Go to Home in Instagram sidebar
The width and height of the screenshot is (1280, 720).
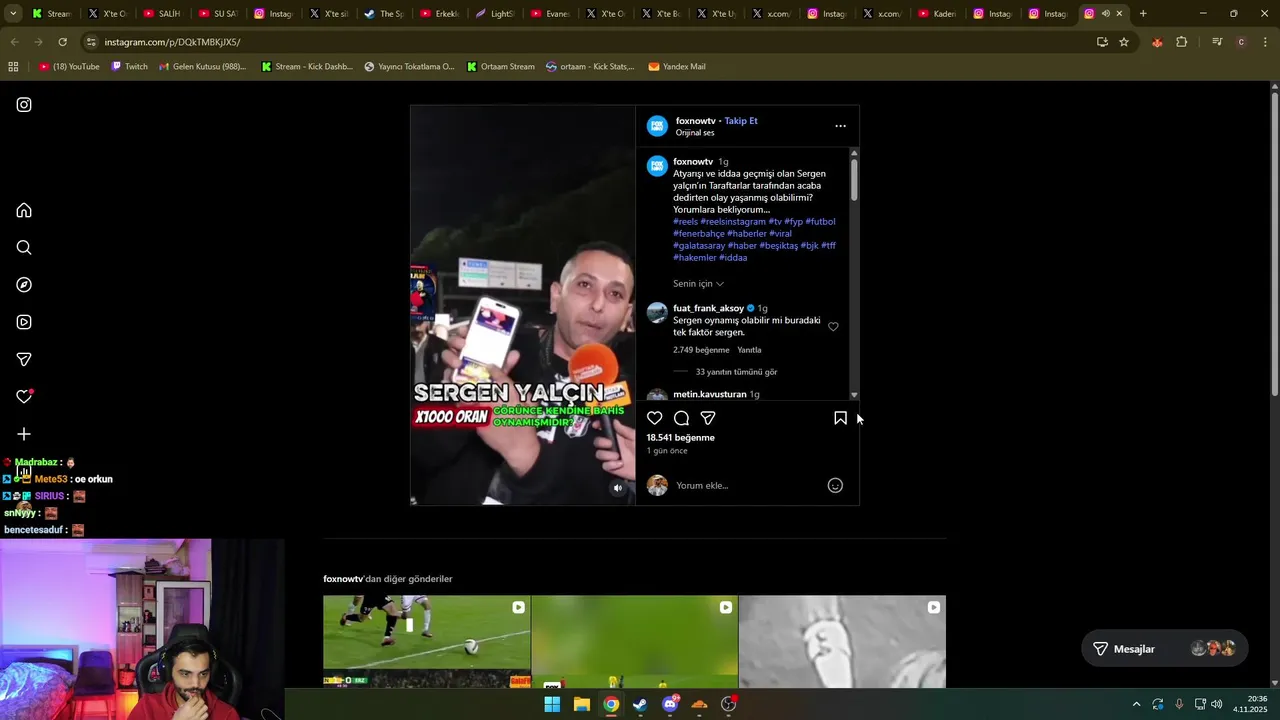24,210
